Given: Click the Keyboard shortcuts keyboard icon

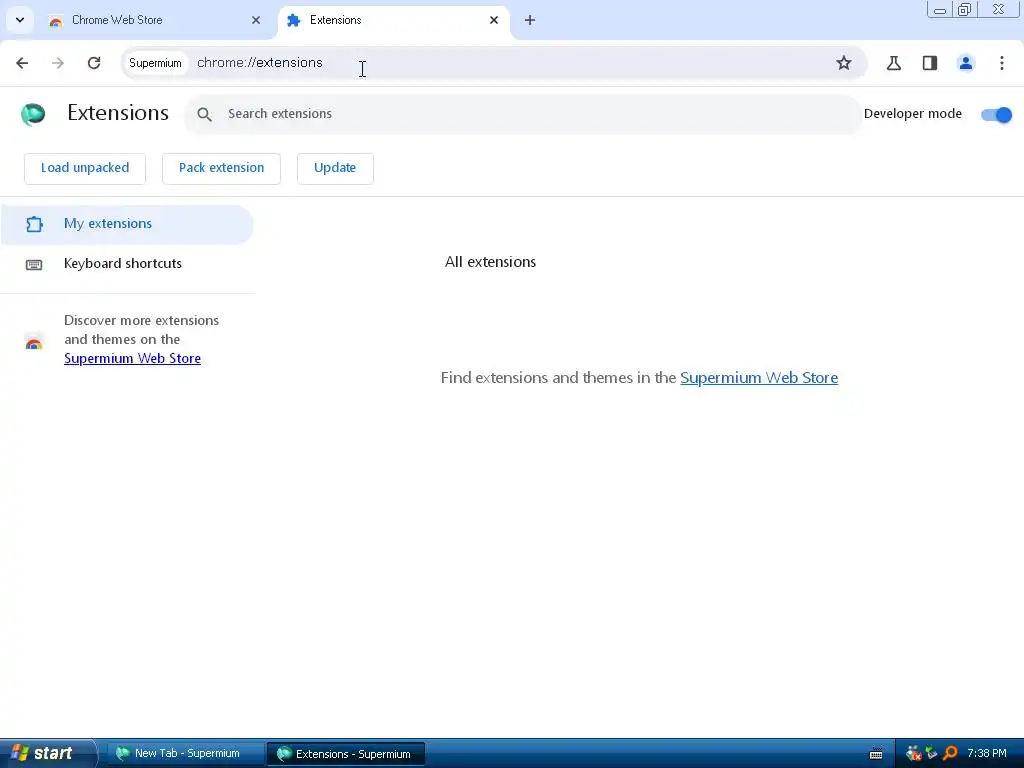Looking at the screenshot, I should tap(34, 264).
